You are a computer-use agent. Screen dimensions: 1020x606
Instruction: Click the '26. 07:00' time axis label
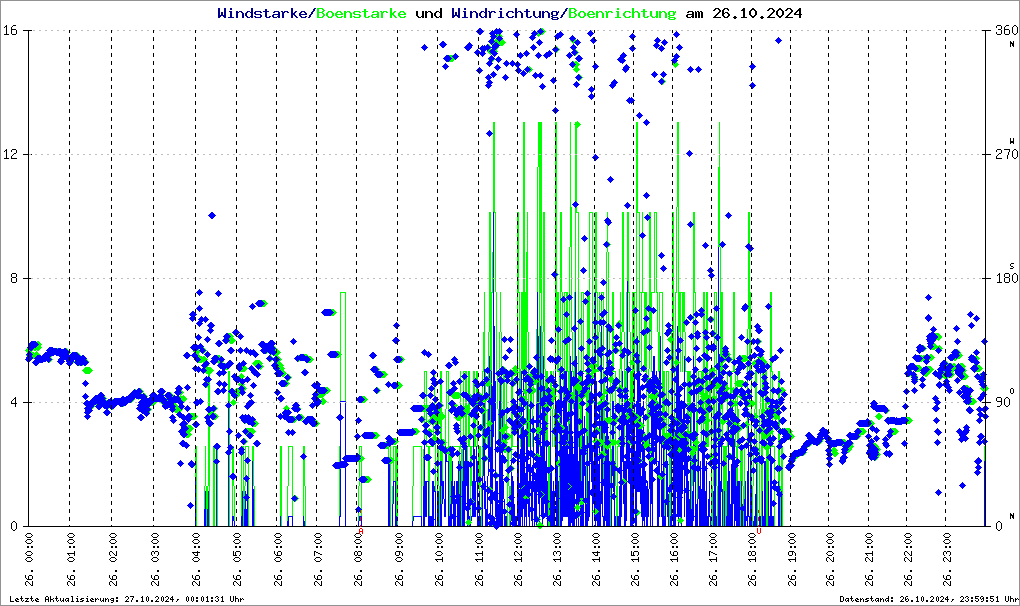(x=317, y=559)
